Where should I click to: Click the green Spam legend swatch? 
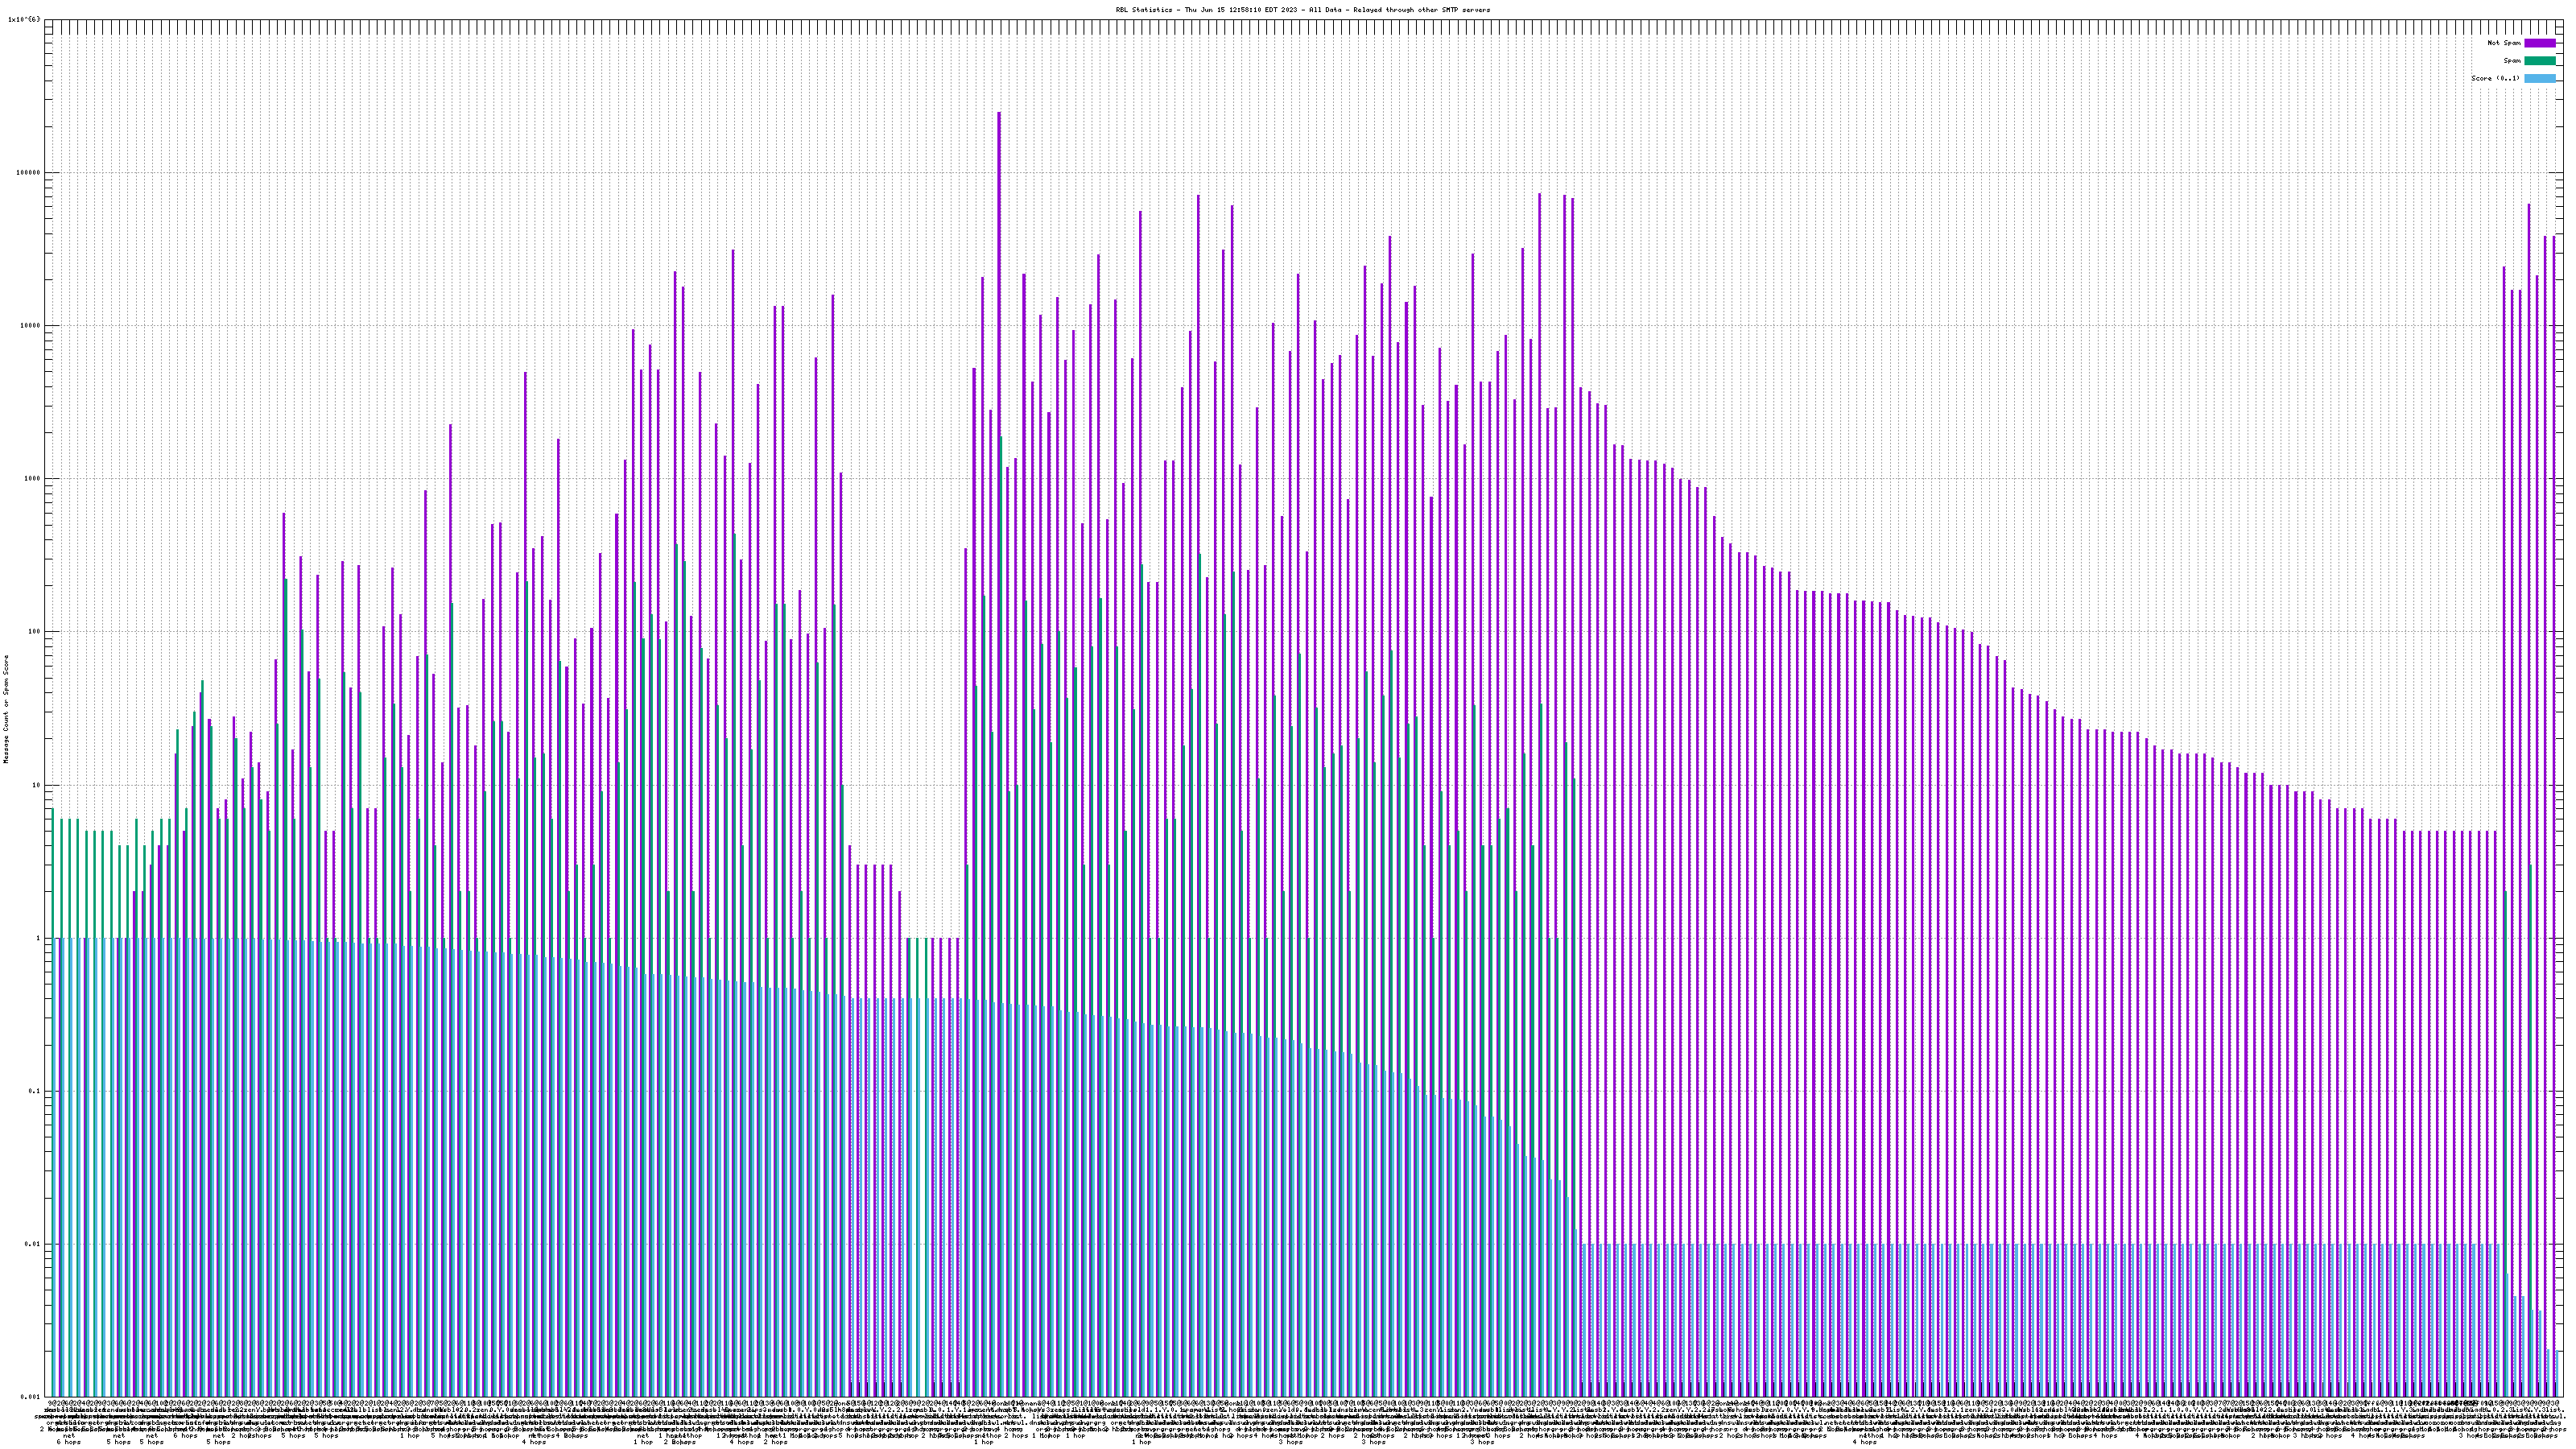pyautogui.click(x=2539, y=61)
